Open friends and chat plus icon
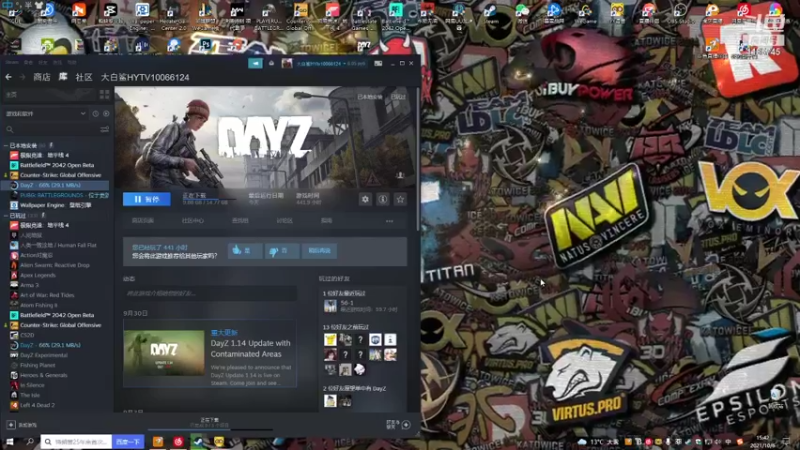Screen dimensions: 800x450 coord(406,424)
